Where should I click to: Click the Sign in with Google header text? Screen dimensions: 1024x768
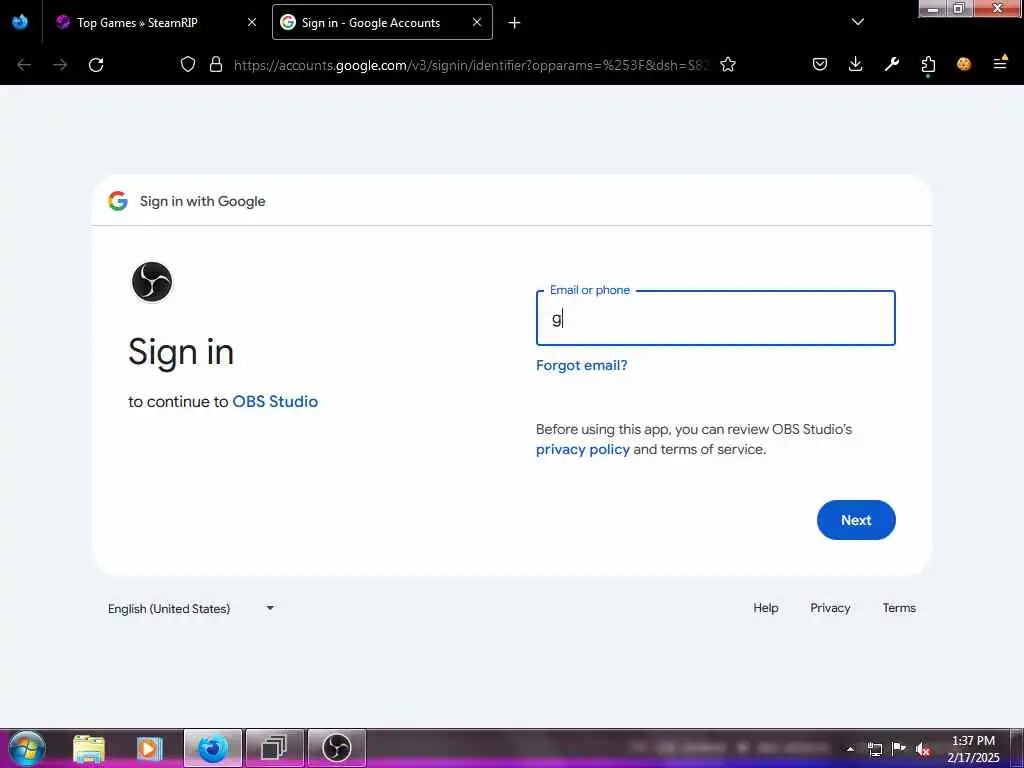[x=202, y=201]
